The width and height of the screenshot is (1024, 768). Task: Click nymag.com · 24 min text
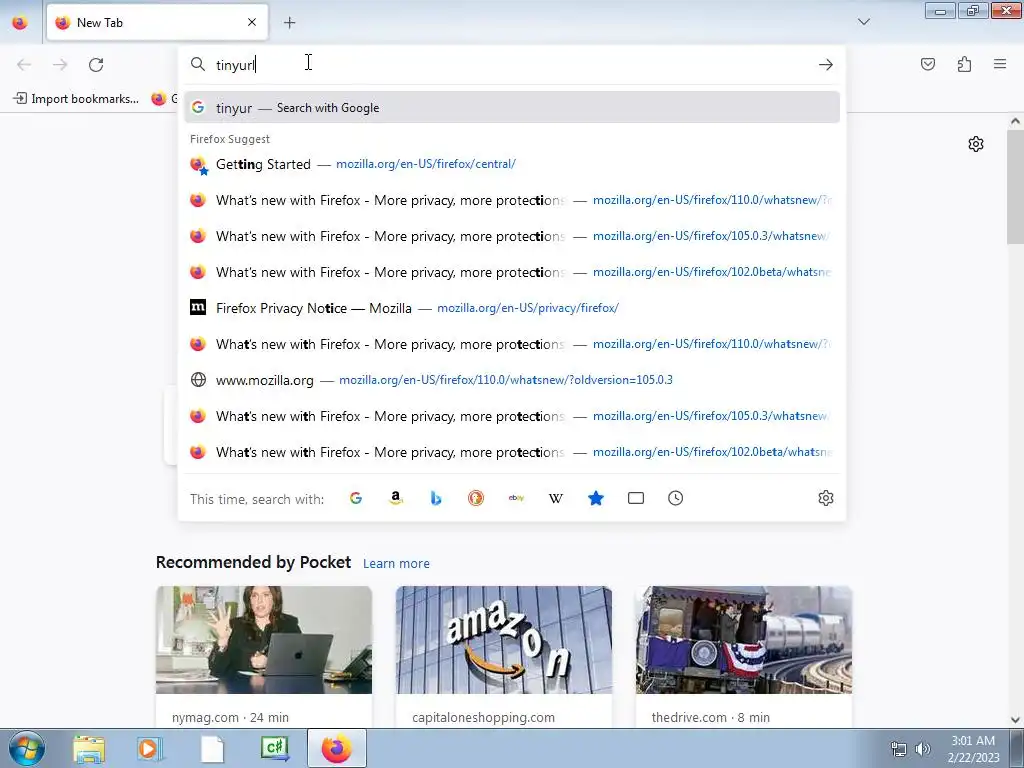pos(231,717)
